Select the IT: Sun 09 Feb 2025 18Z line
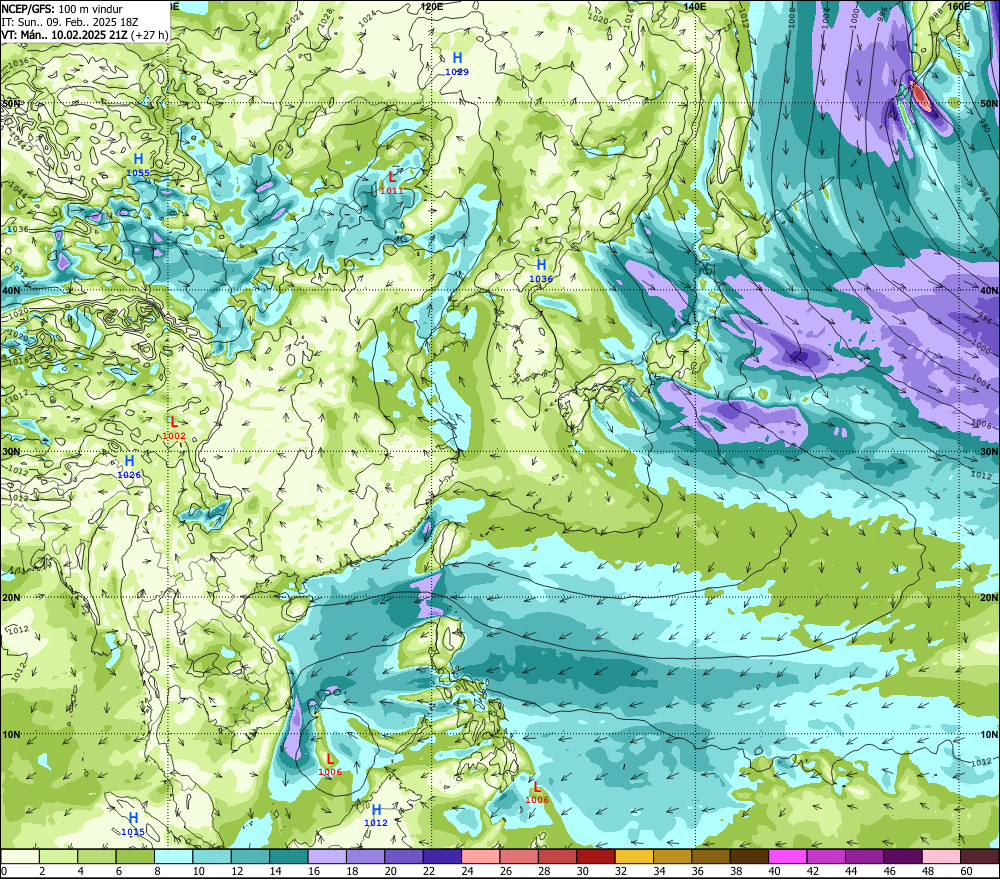 pos(70,22)
